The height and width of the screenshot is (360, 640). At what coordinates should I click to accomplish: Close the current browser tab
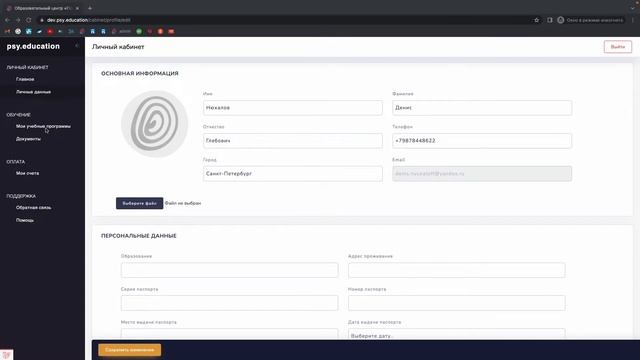coord(77,8)
